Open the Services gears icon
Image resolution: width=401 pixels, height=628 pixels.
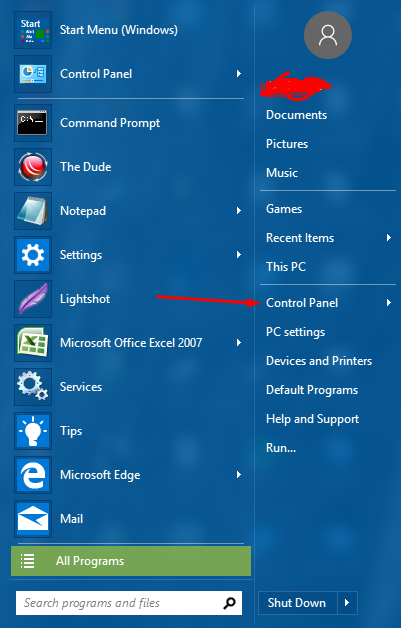[x=33, y=387]
